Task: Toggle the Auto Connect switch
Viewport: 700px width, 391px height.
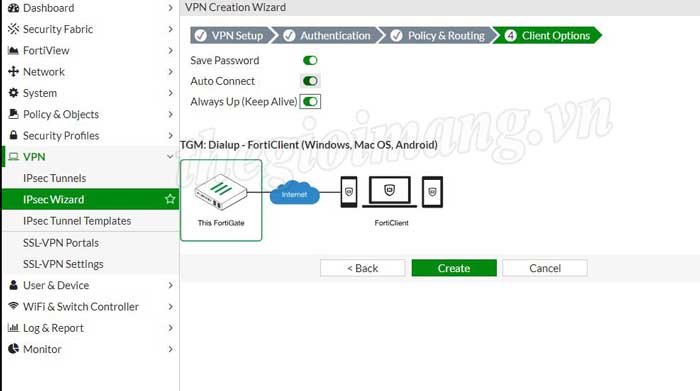Action: coord(310,81)
